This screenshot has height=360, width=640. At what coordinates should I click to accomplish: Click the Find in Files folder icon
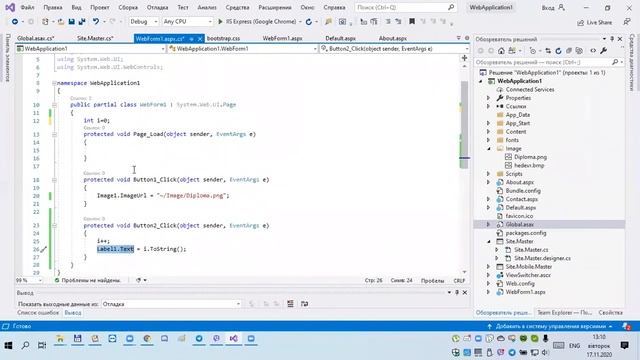328,22
